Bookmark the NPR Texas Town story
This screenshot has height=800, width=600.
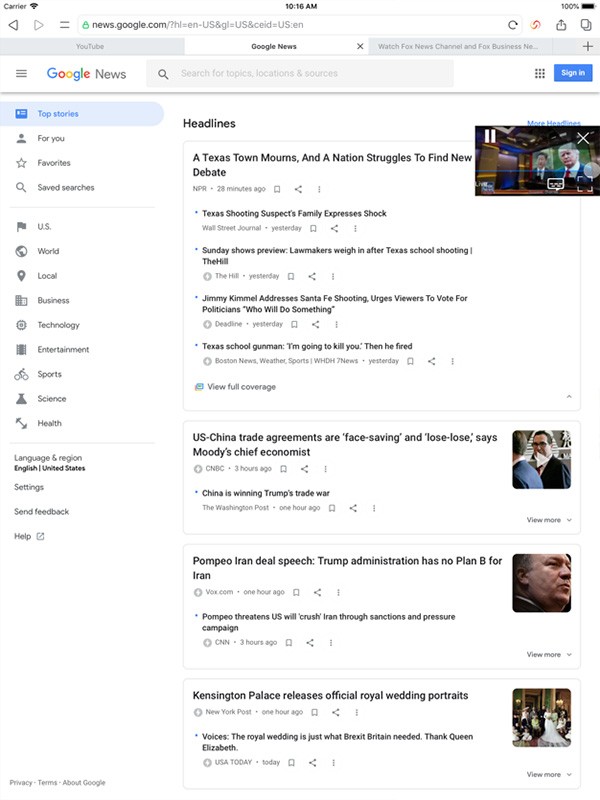(277, 189)
